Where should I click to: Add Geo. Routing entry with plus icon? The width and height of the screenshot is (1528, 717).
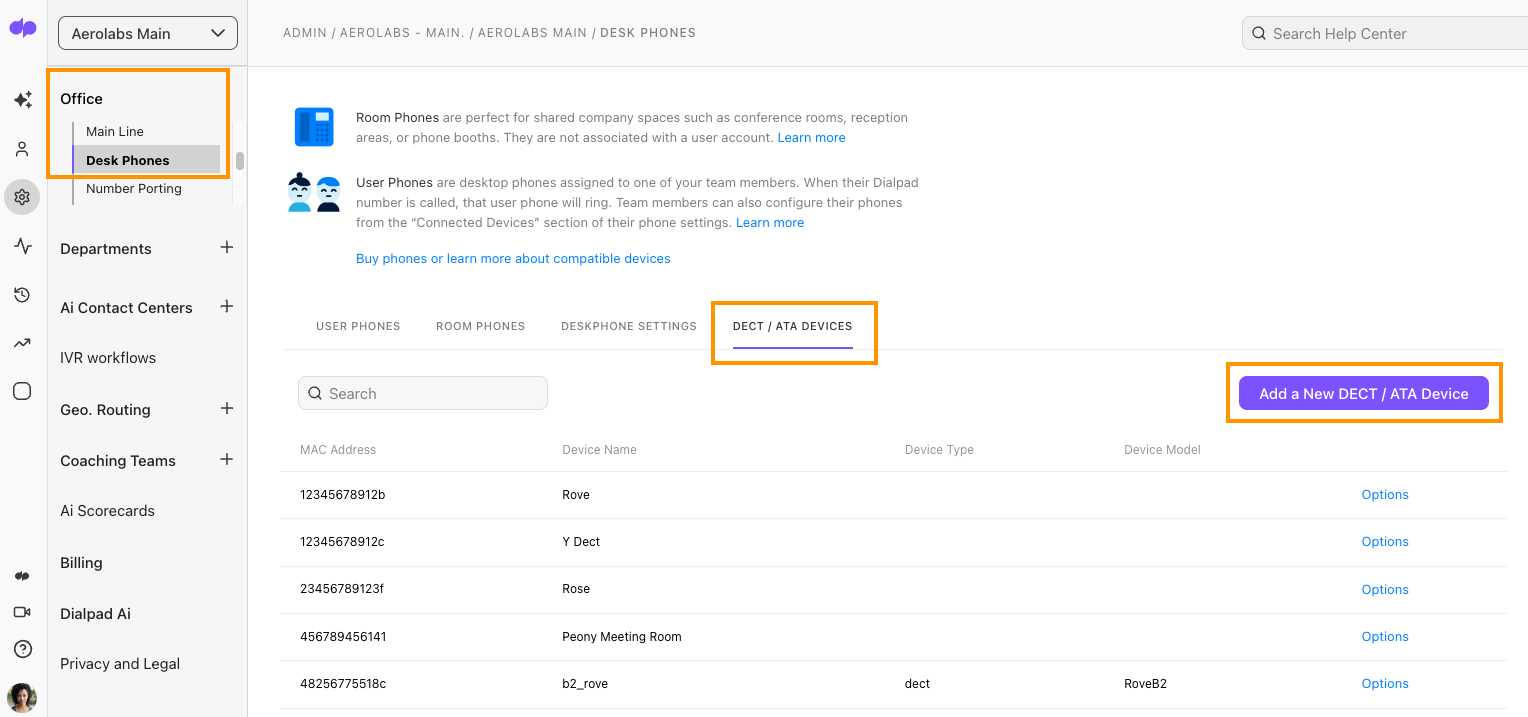[x=227, y=408]
